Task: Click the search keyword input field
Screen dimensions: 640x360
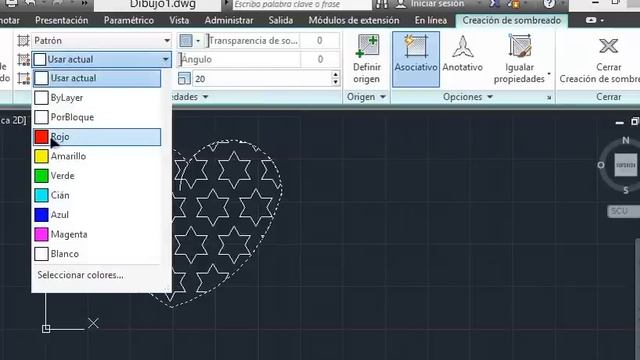Action: tap(302, 4)
